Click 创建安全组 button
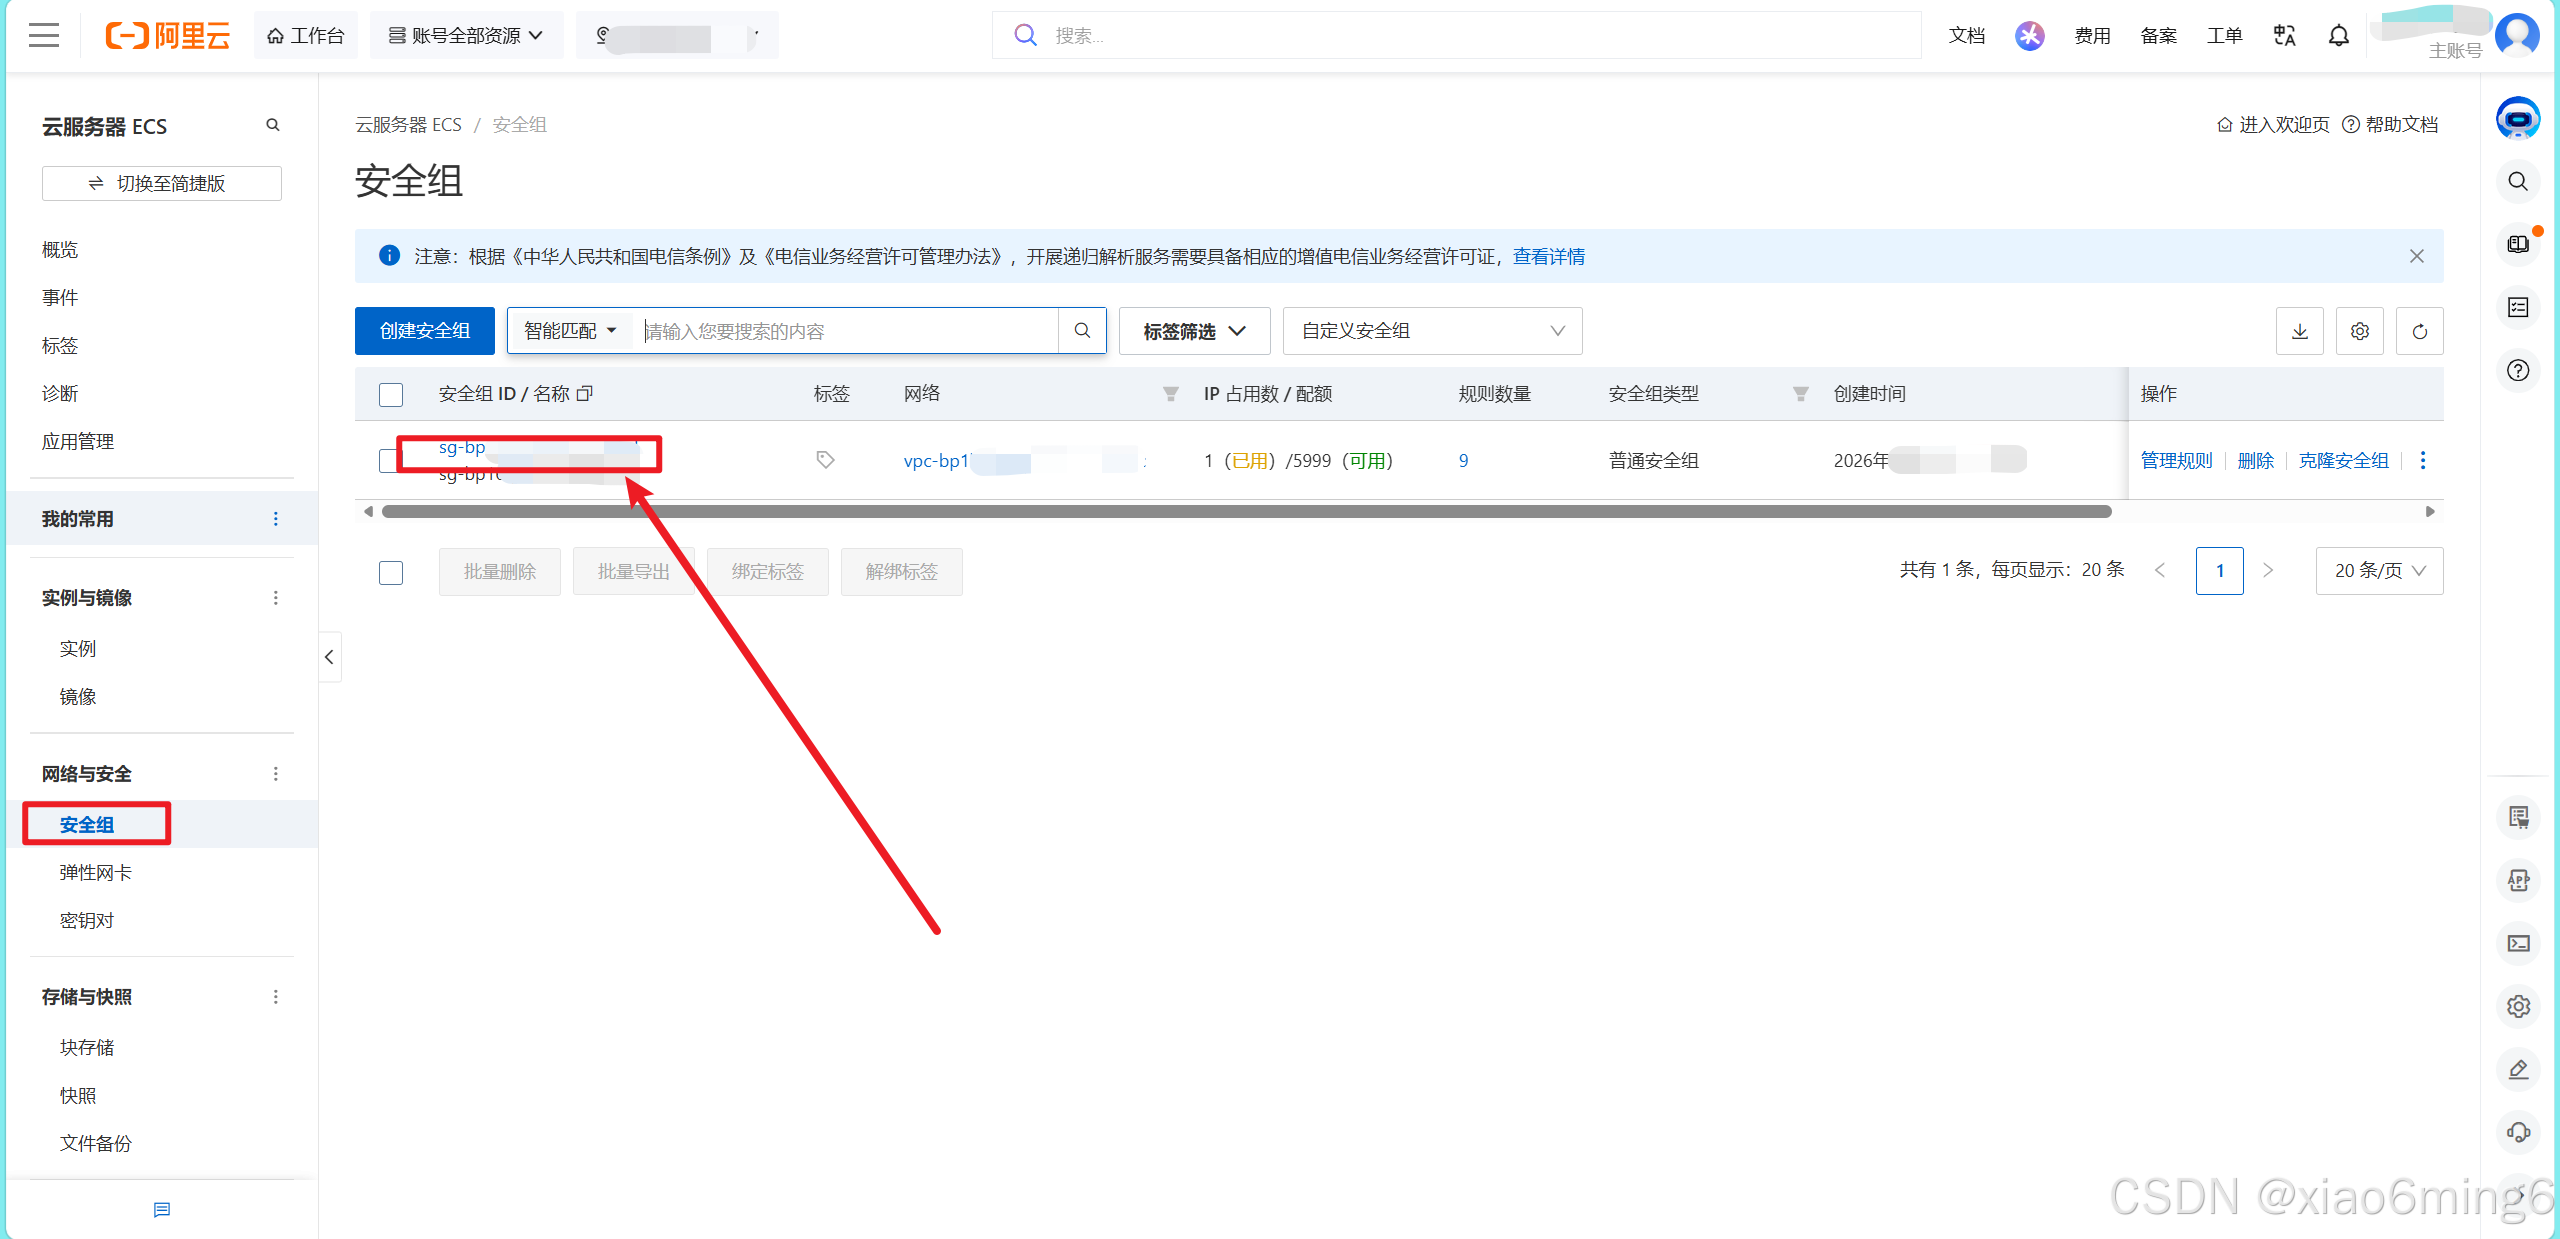 [425, 331]
